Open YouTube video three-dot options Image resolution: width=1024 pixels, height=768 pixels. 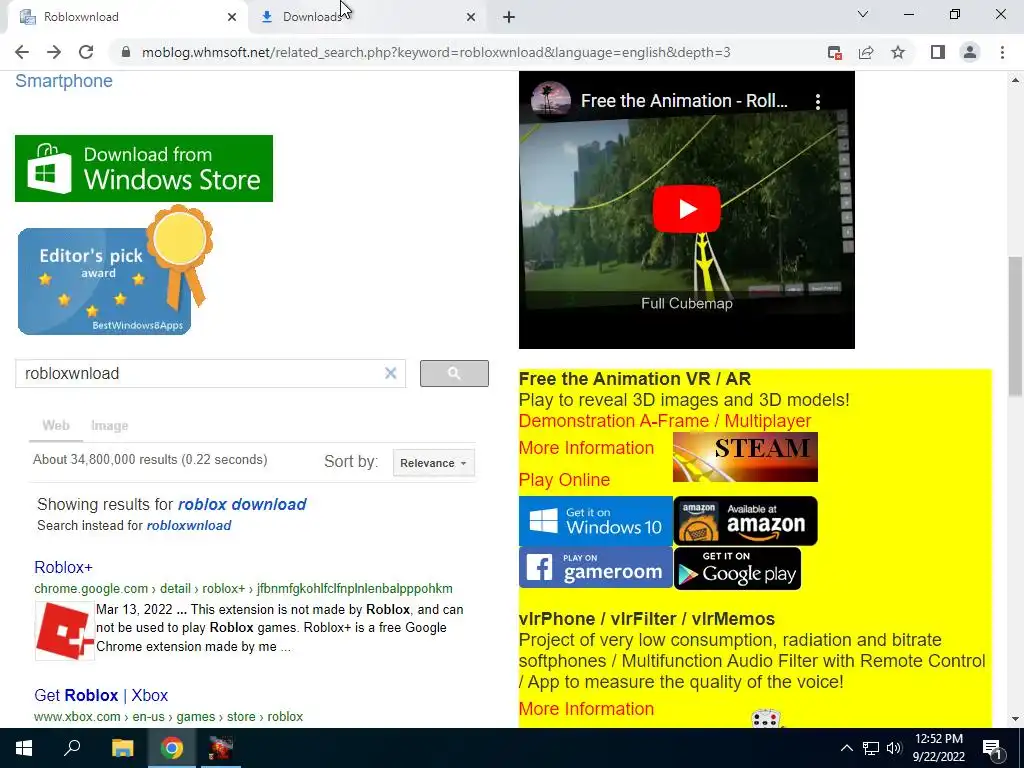[x=818, y=101]
